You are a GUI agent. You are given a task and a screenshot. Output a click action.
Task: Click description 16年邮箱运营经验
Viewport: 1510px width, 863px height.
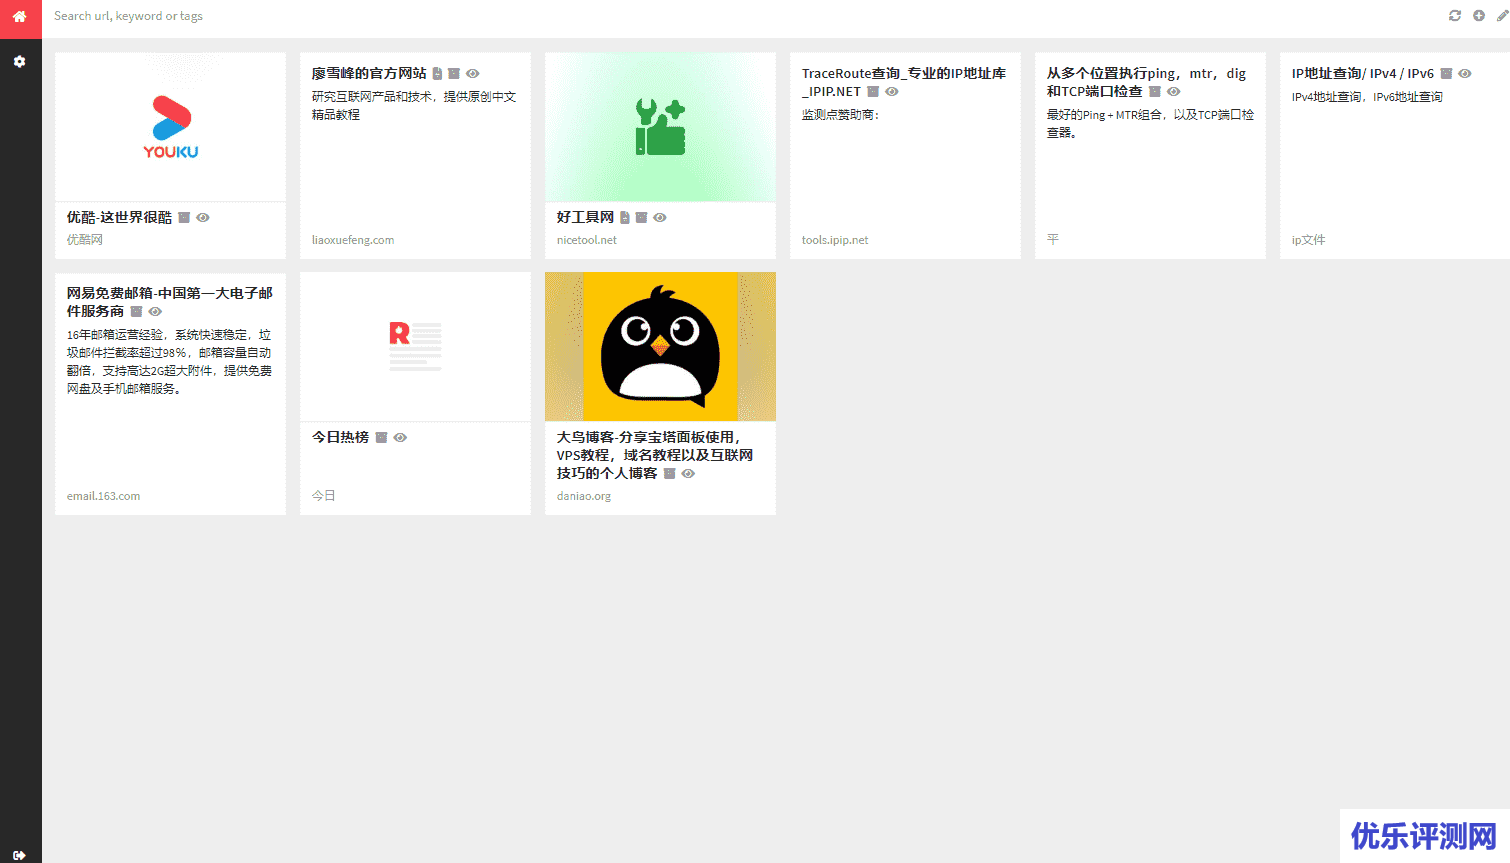[169, 362]
